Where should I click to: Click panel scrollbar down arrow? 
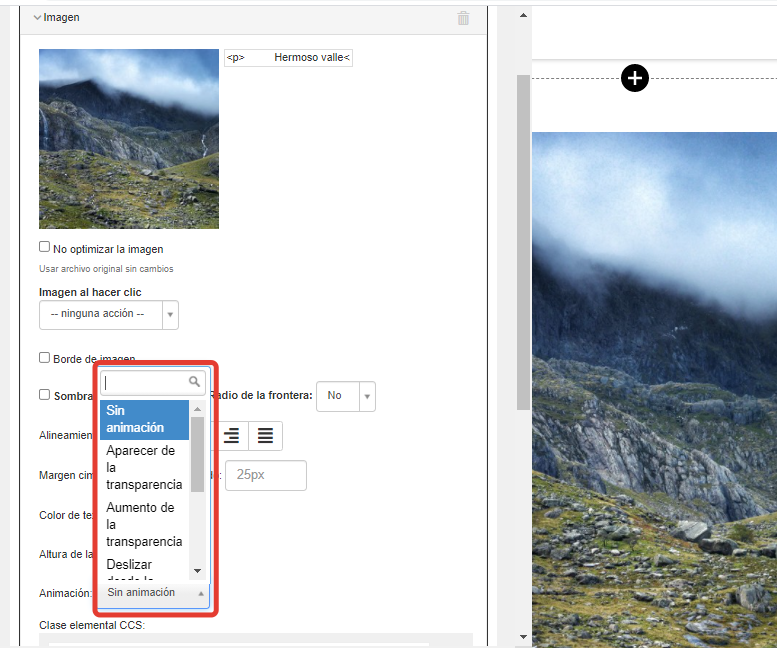(523, 637)
